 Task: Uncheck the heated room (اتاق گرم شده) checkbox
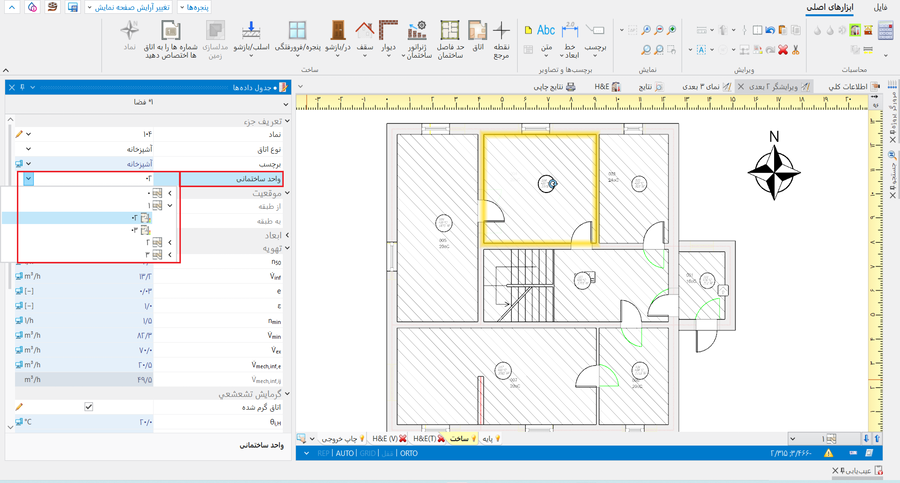89,407
